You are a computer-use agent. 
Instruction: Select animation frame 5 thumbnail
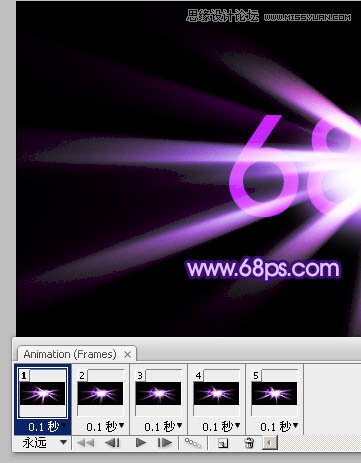point(274,393)
